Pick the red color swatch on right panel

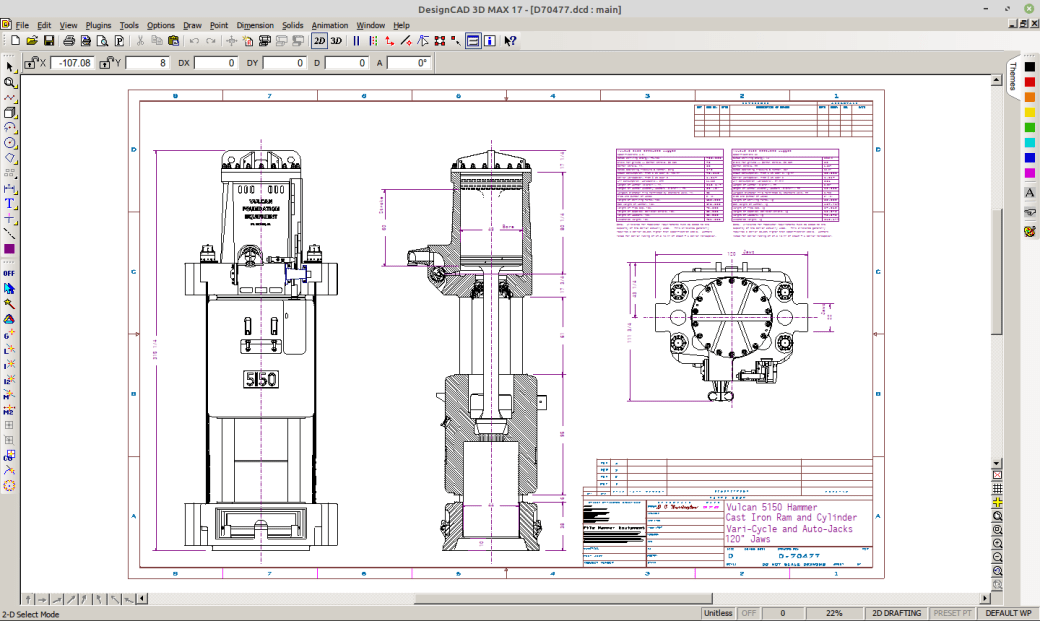(x=1030, y=84)
